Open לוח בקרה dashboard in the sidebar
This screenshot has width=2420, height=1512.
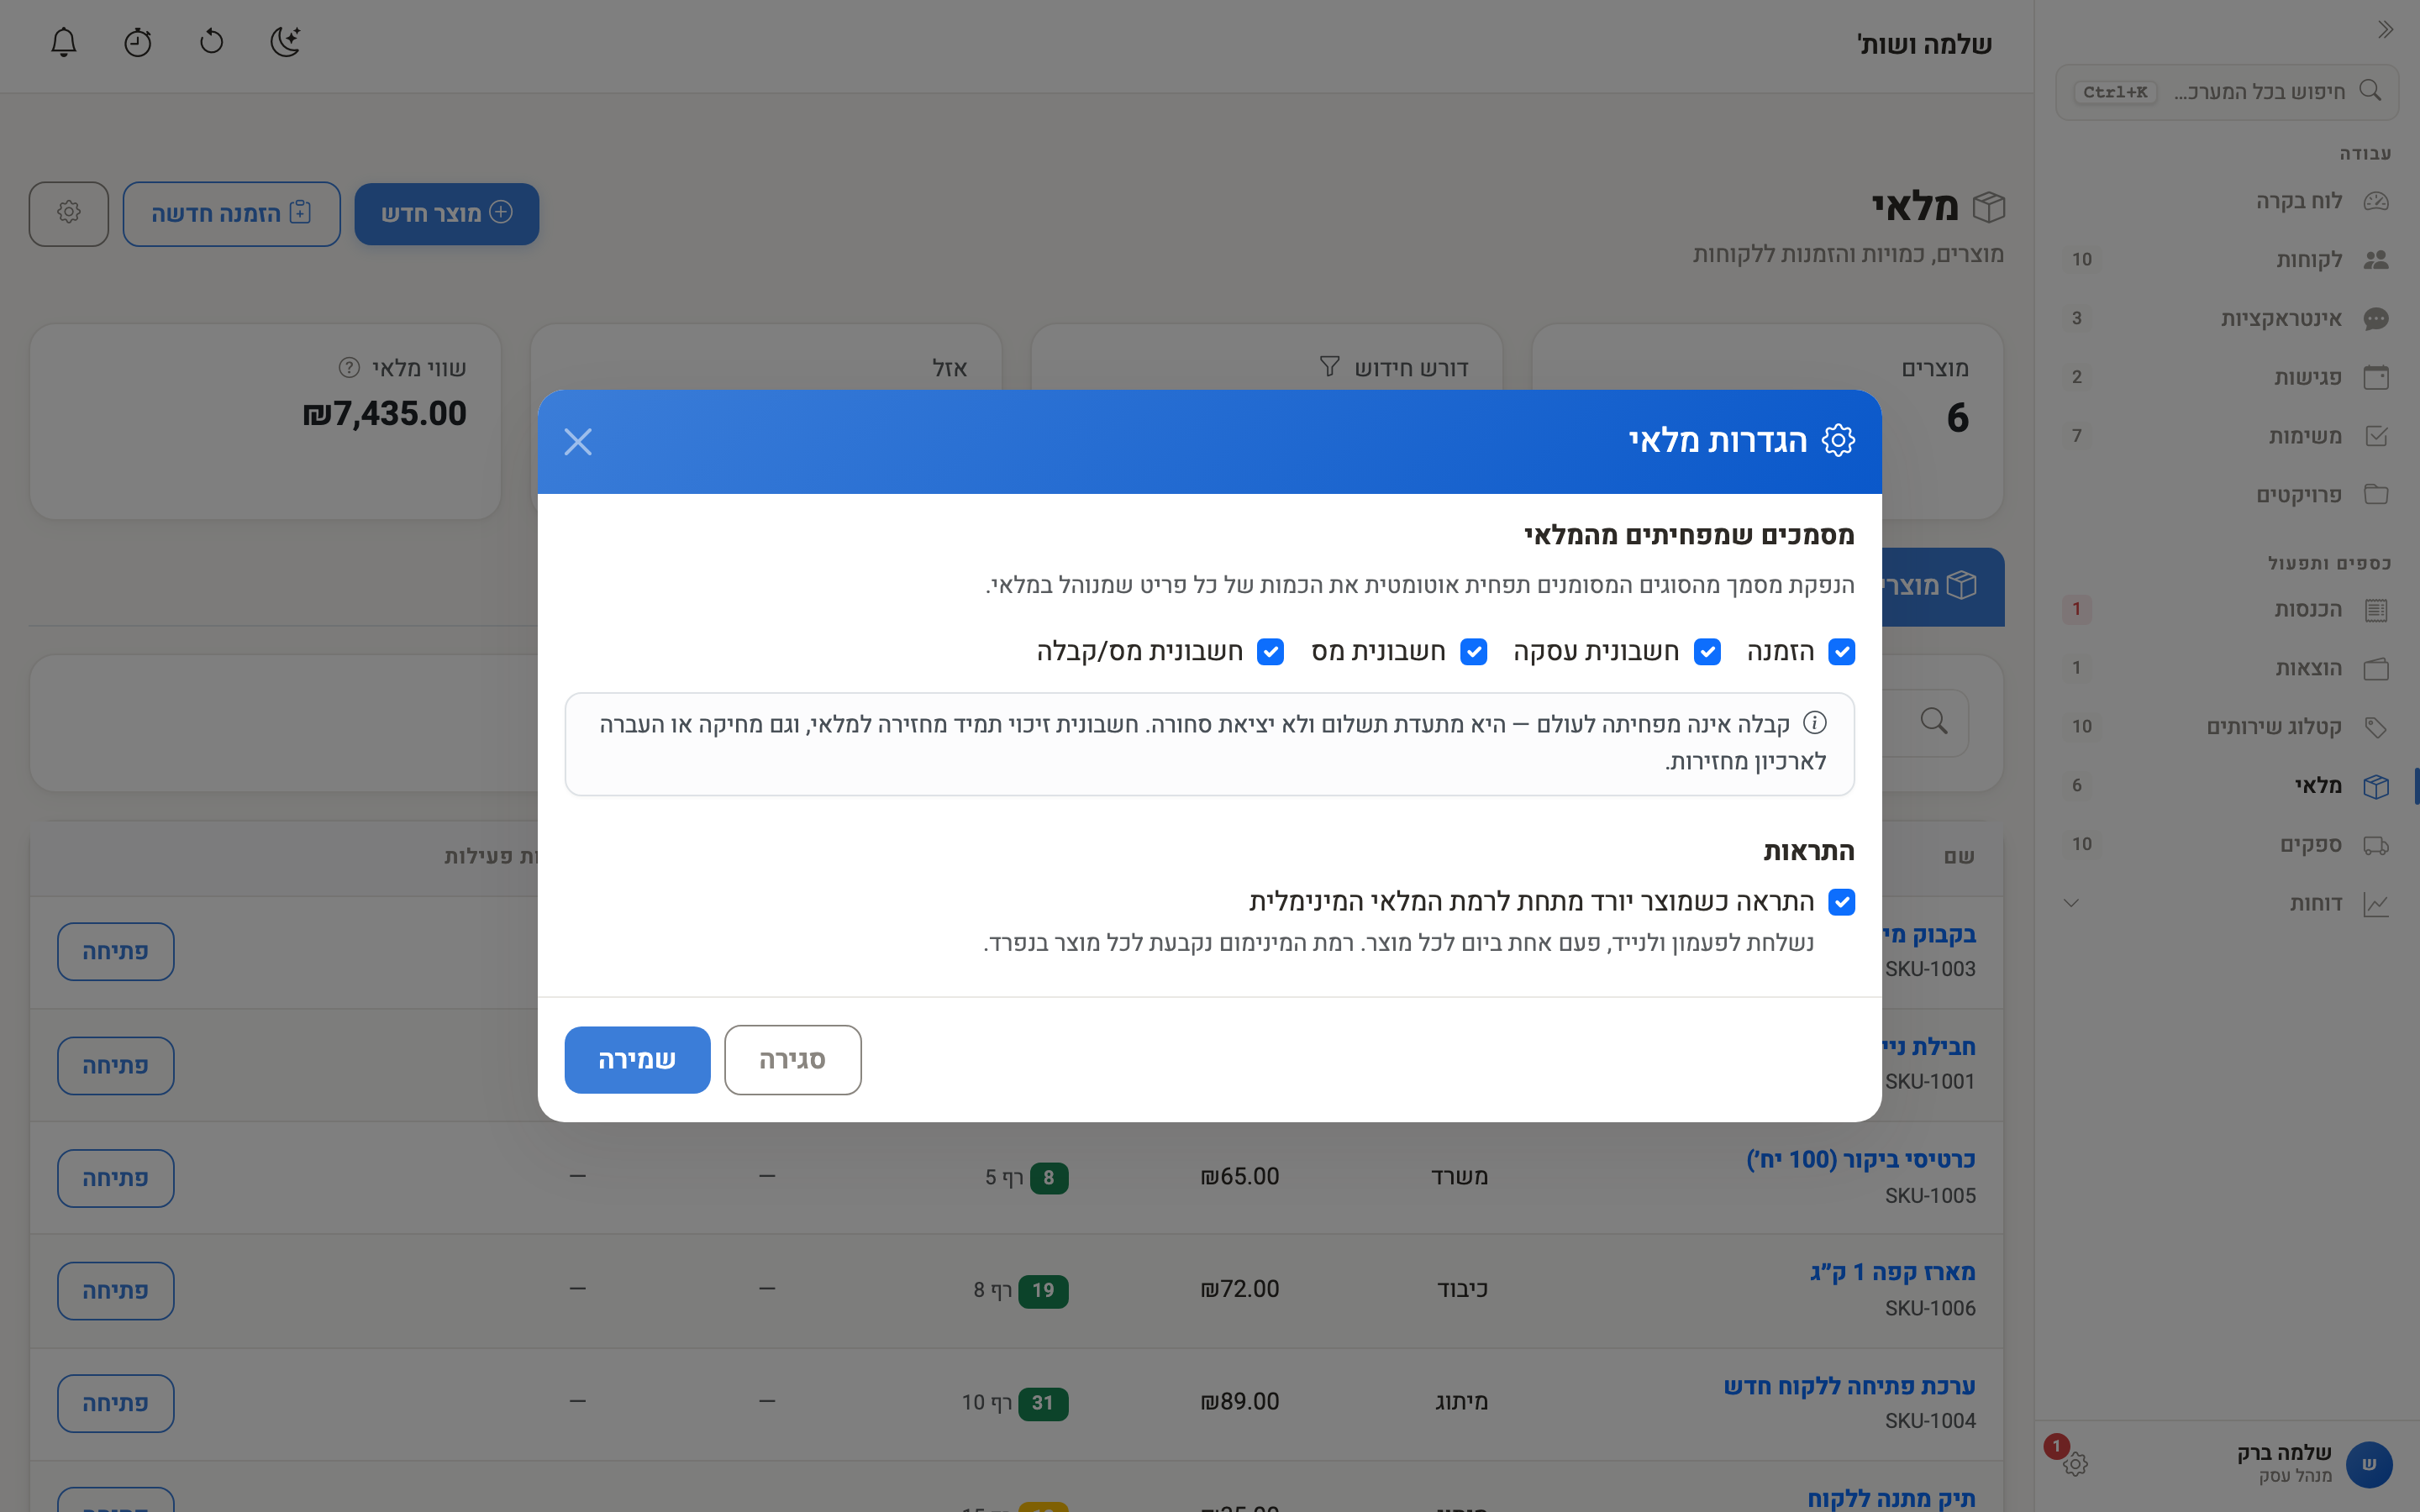2227,201
